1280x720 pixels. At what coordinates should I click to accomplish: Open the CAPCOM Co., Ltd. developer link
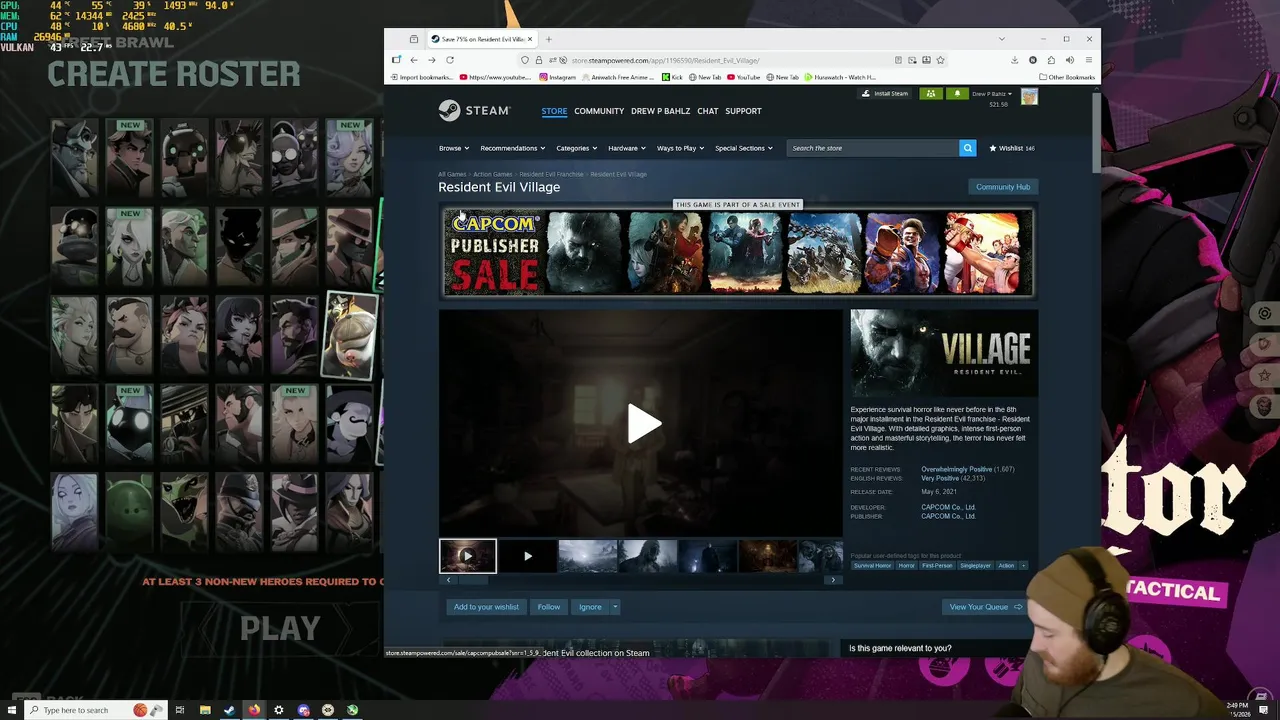[948, 507]
